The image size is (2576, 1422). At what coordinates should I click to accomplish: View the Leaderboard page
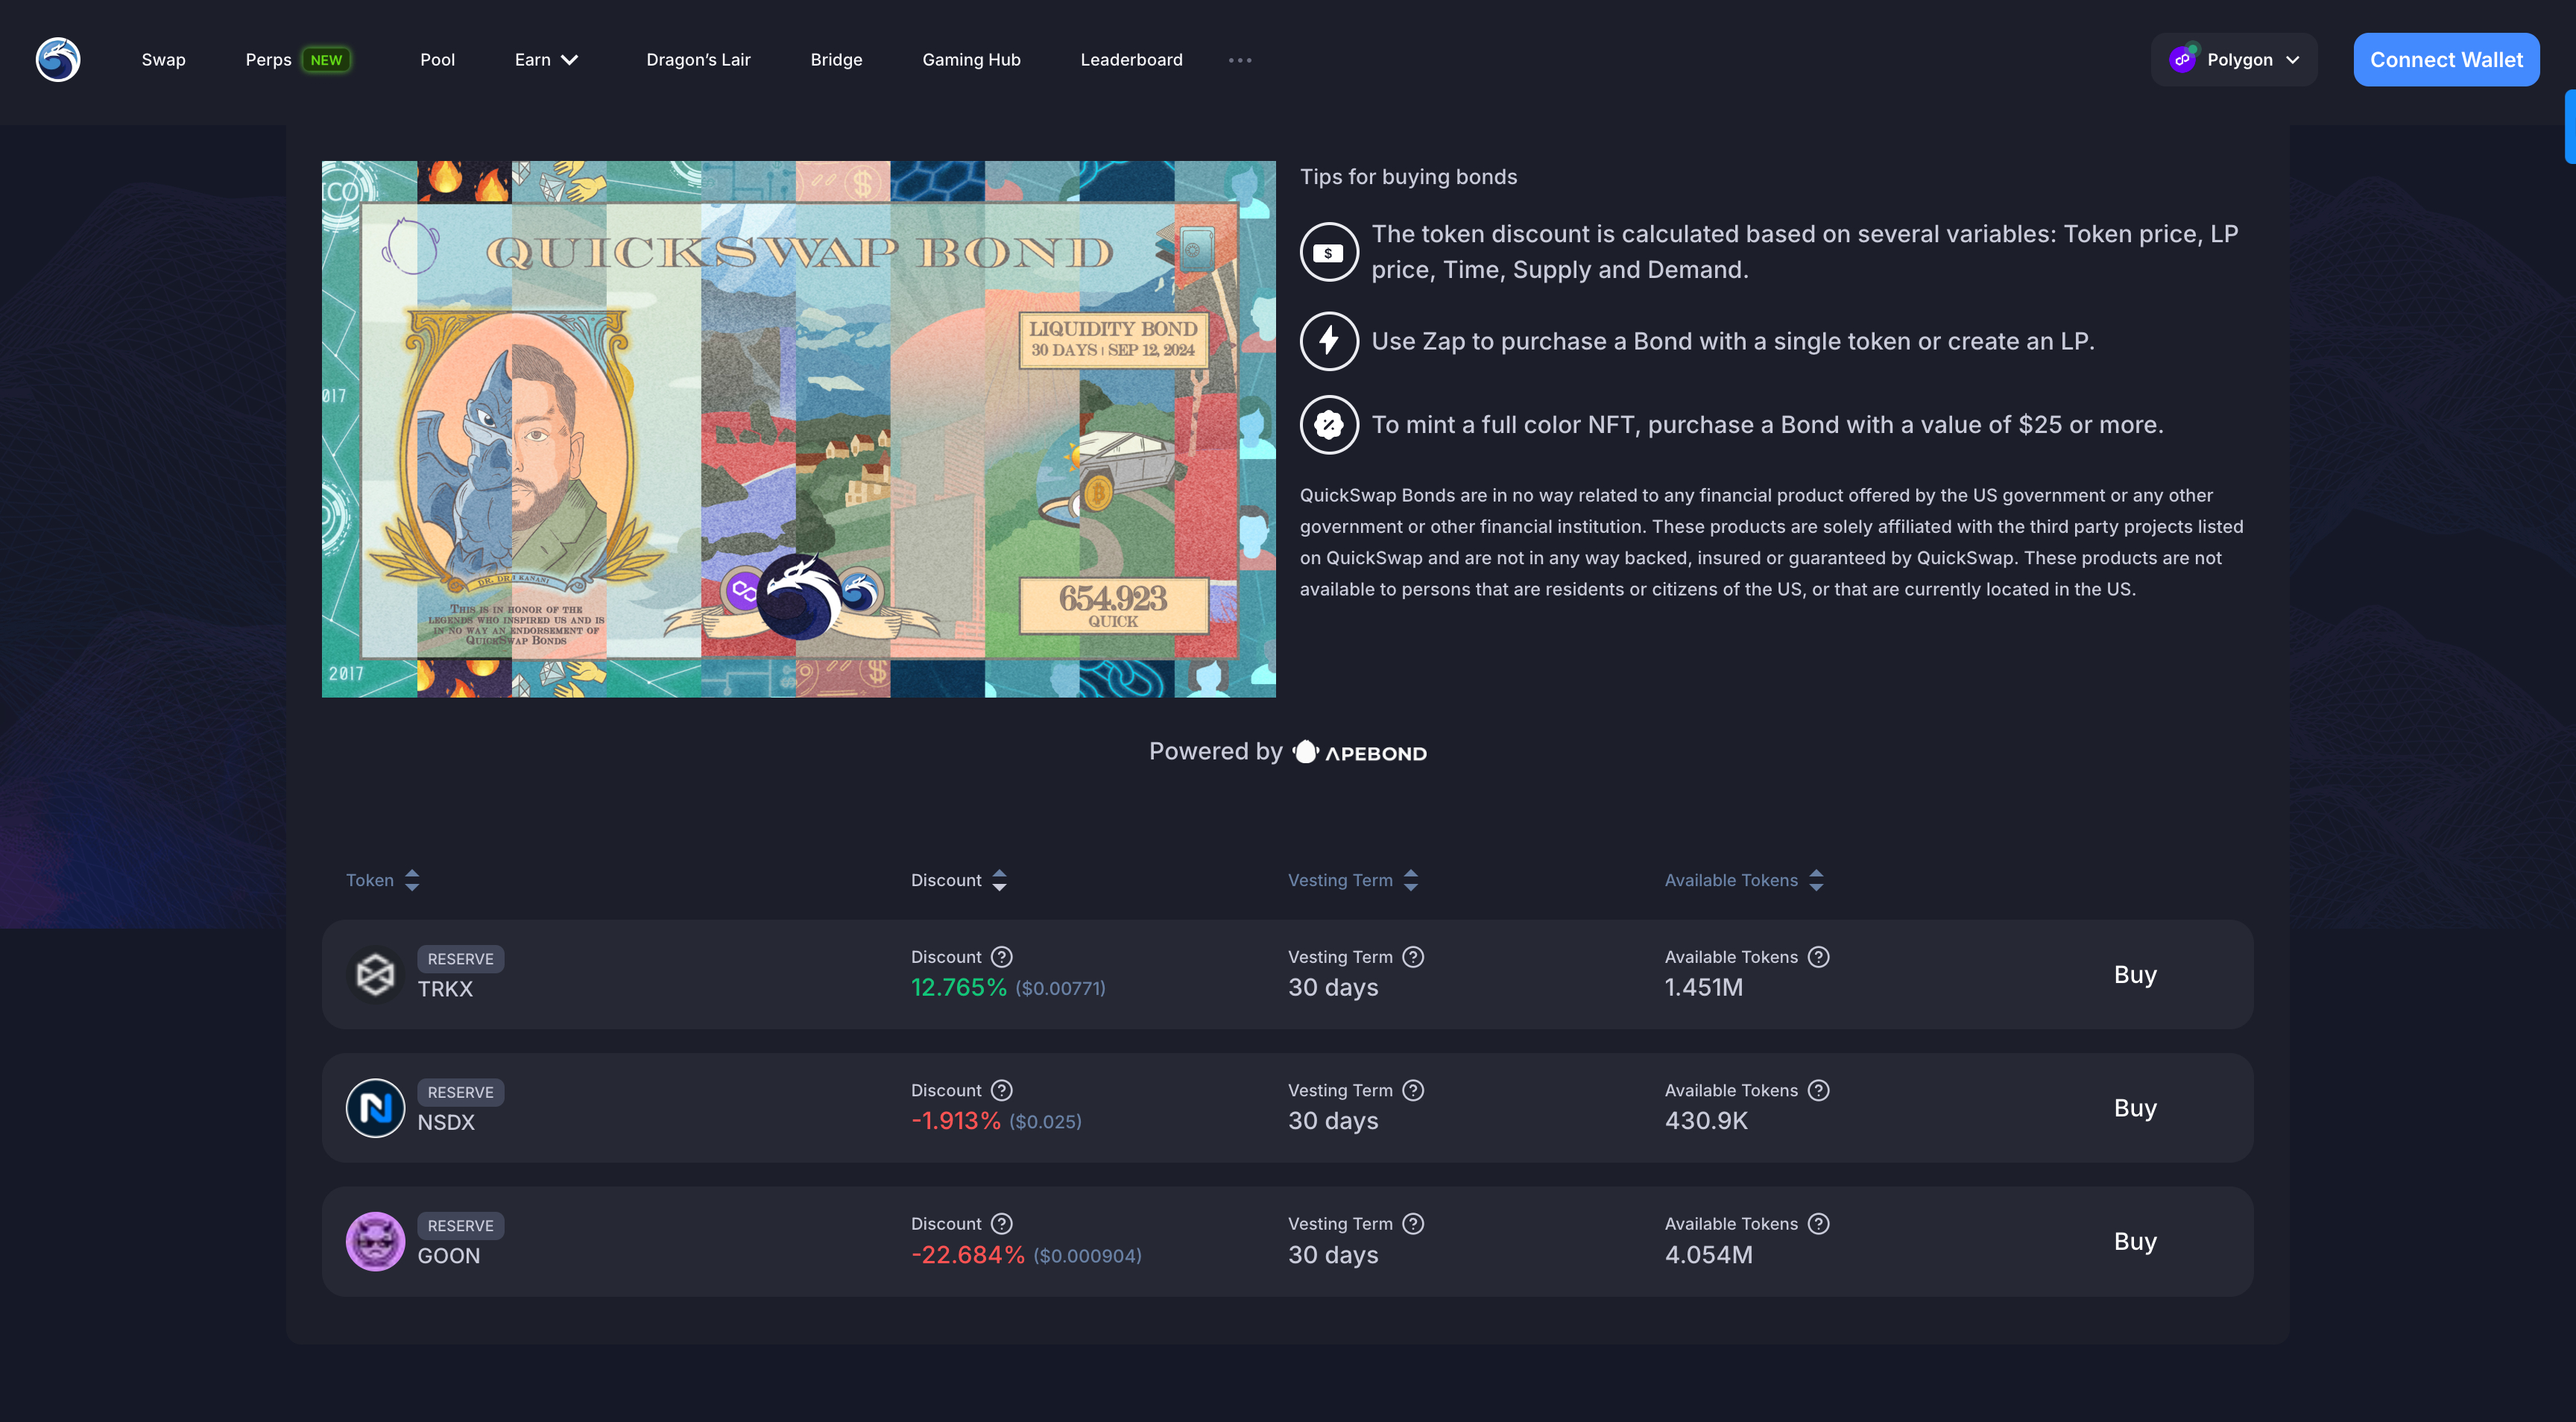(x=1131, y=60)
